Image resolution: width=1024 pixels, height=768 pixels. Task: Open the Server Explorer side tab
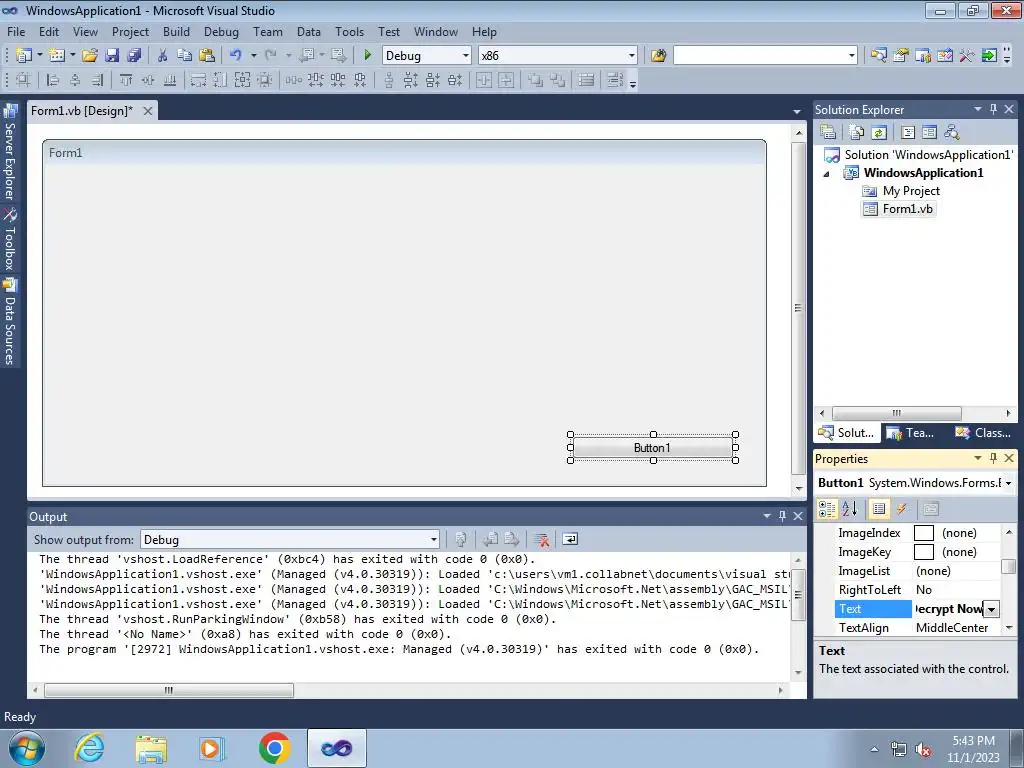pos(10,152)
